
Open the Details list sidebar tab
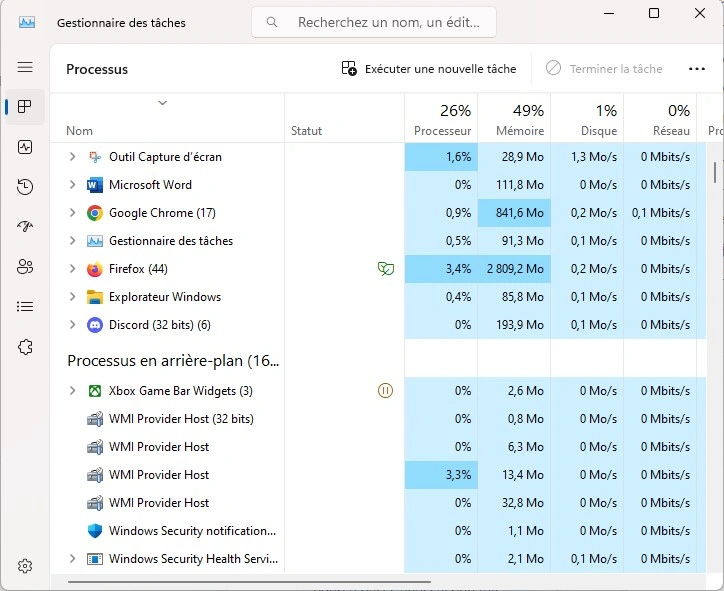click(x=25, y=307)
